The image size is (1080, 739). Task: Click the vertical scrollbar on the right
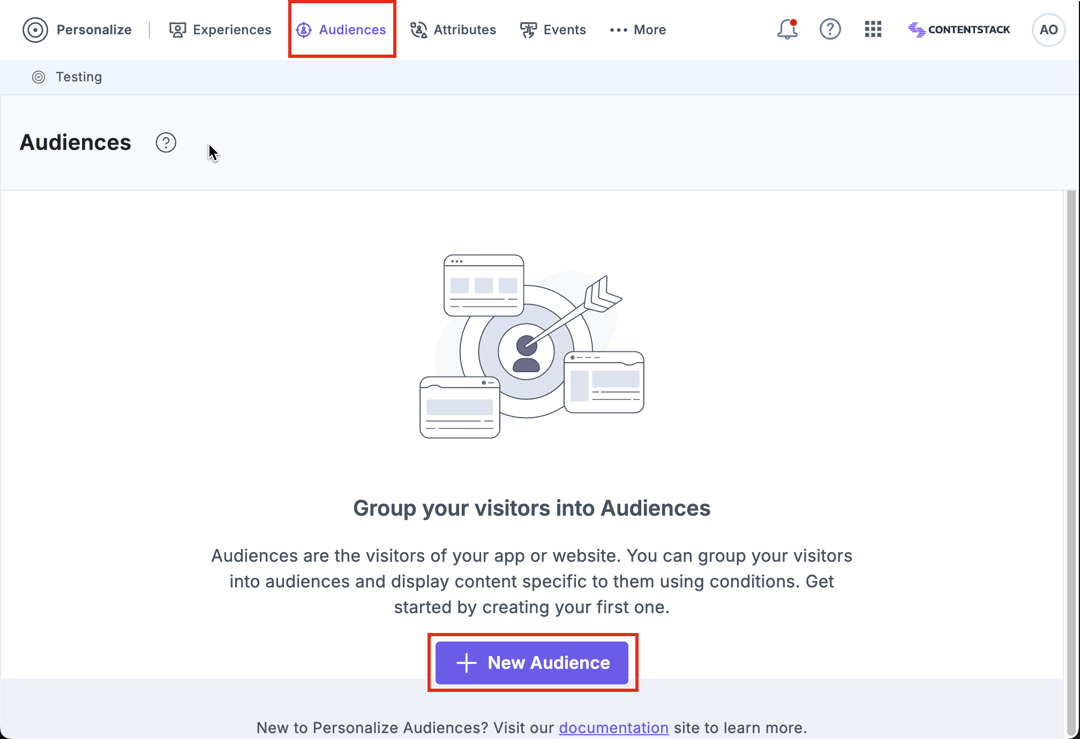pyautogui.click(x=1071, y=461)
